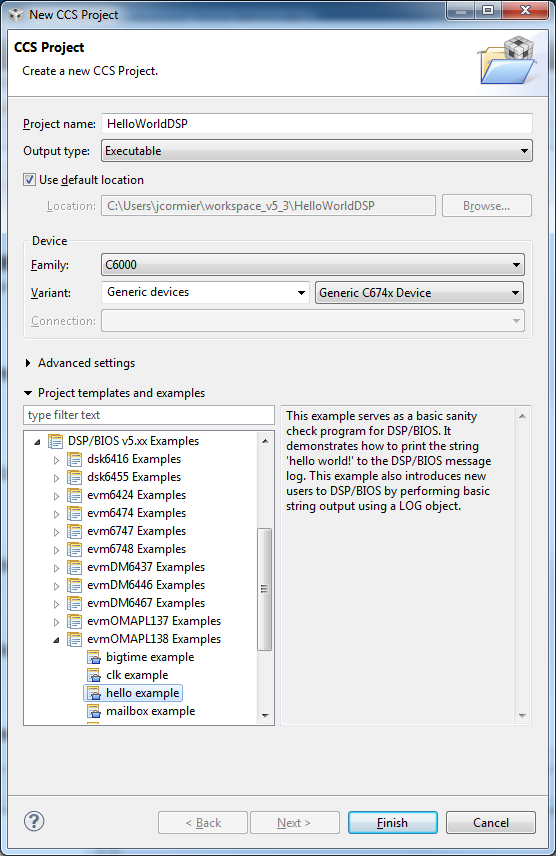This screenshot has width=556, height=856.
Task: Click the DSP/BIOS v5.xx Examples folder icon
Action: tap(56, 441)
